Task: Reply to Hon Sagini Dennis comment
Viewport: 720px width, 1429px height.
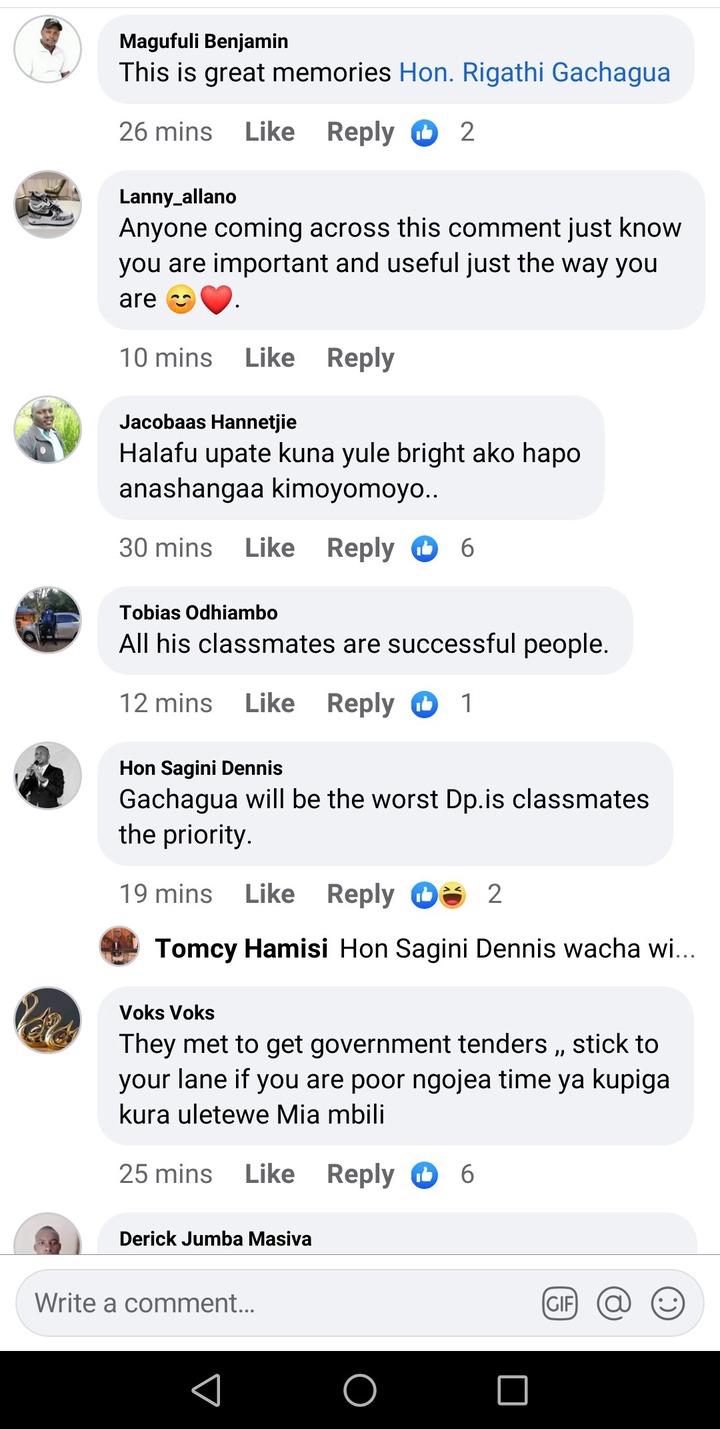Action: coord(361,894)
